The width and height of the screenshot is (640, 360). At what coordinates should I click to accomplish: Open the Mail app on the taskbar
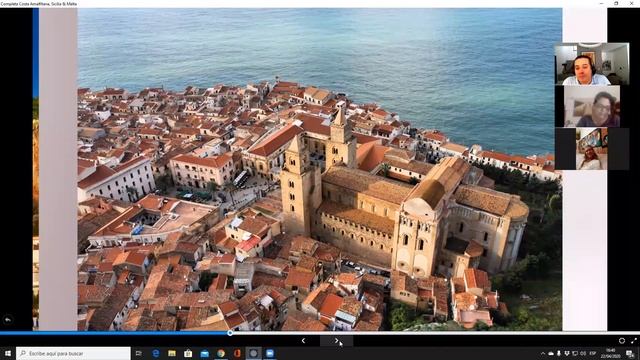(x=204, y=353)
